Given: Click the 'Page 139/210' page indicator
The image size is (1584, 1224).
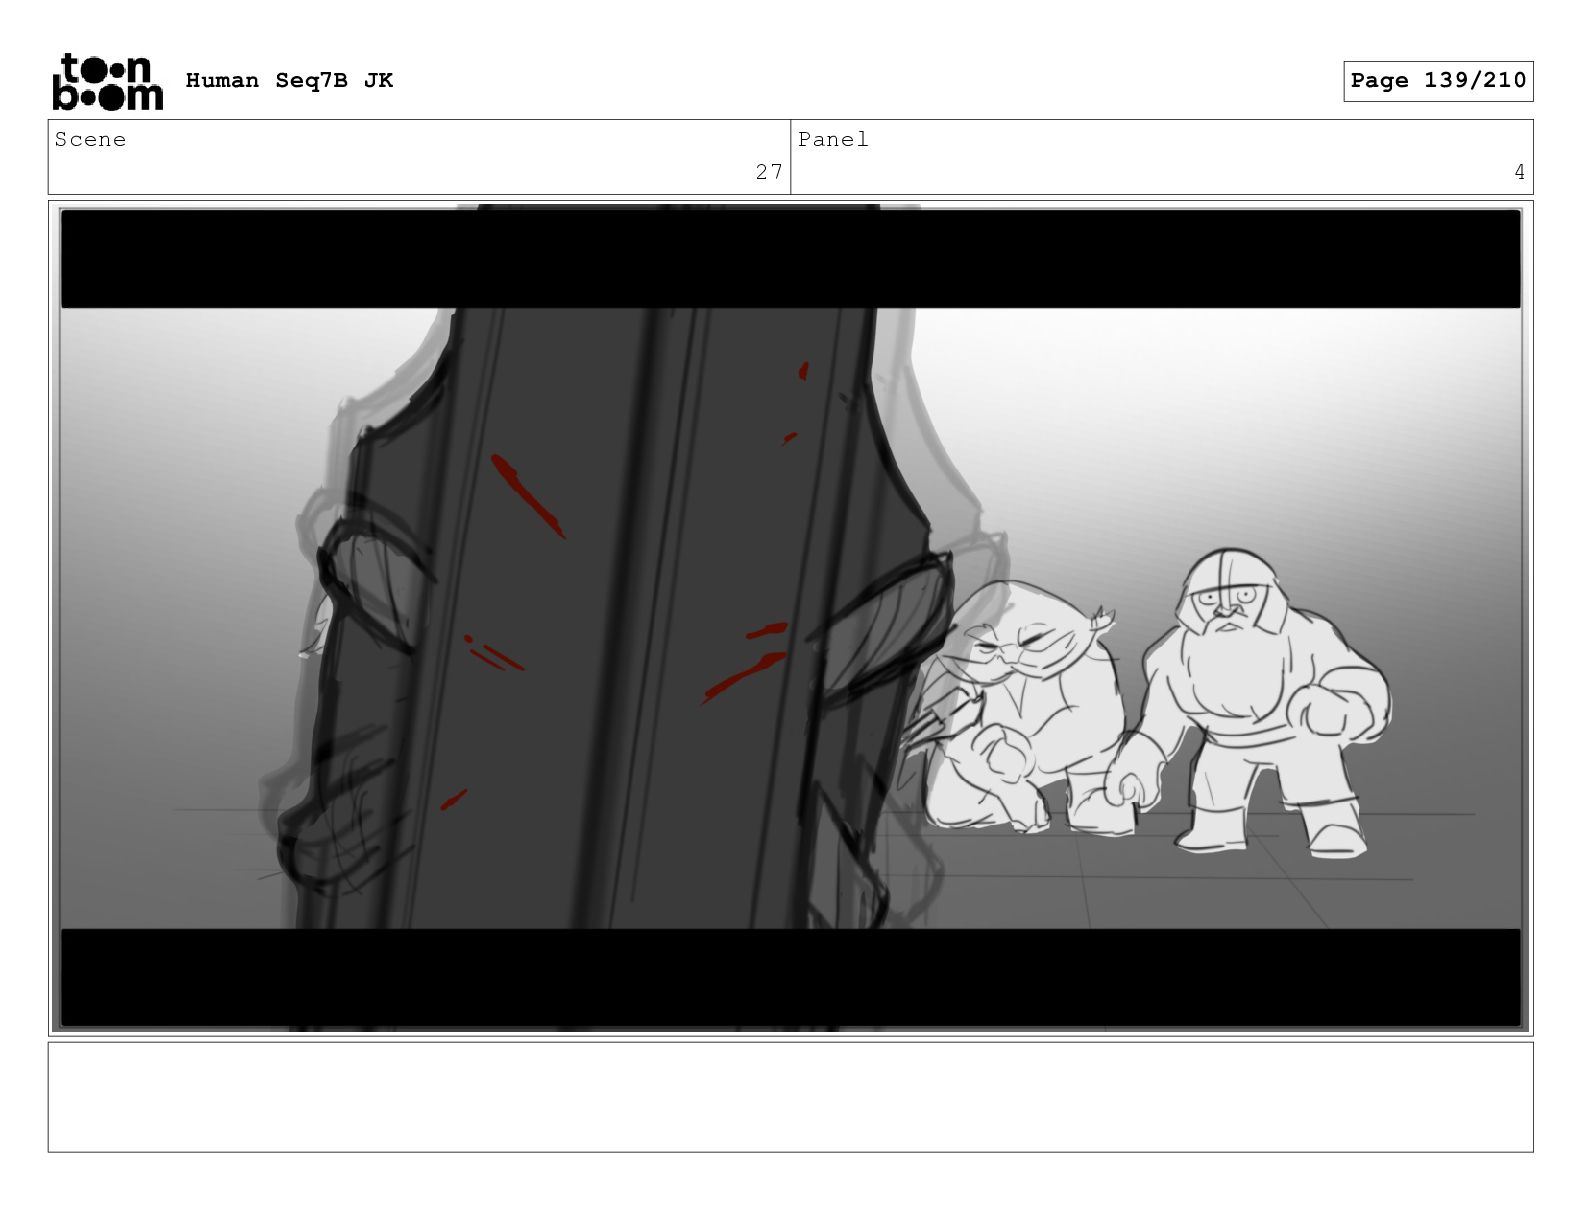Looking at the screenshot, I should tap(1438, 81).
